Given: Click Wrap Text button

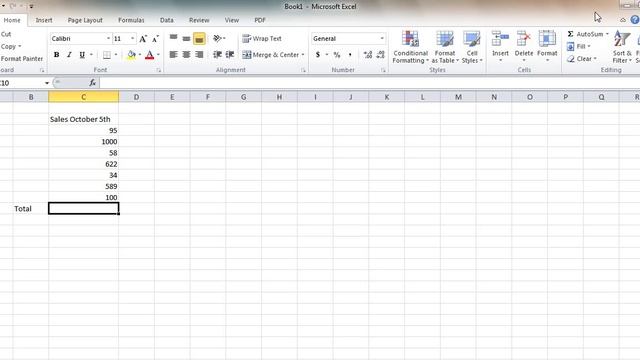Looking at the screenshot, I should coord(262,38).
